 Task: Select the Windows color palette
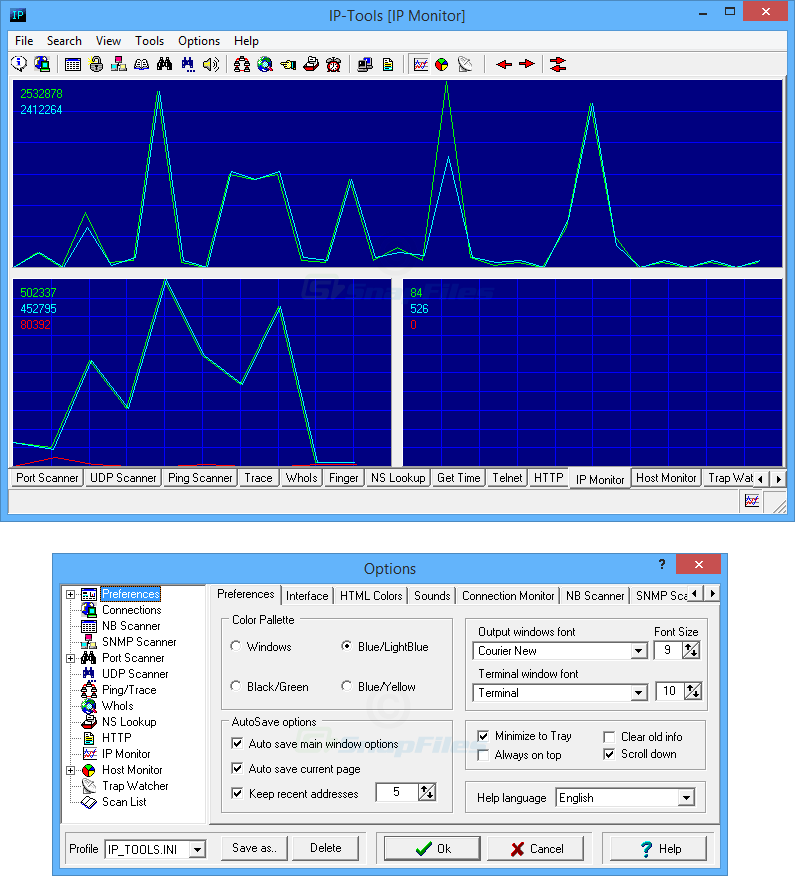click(261, 646)
